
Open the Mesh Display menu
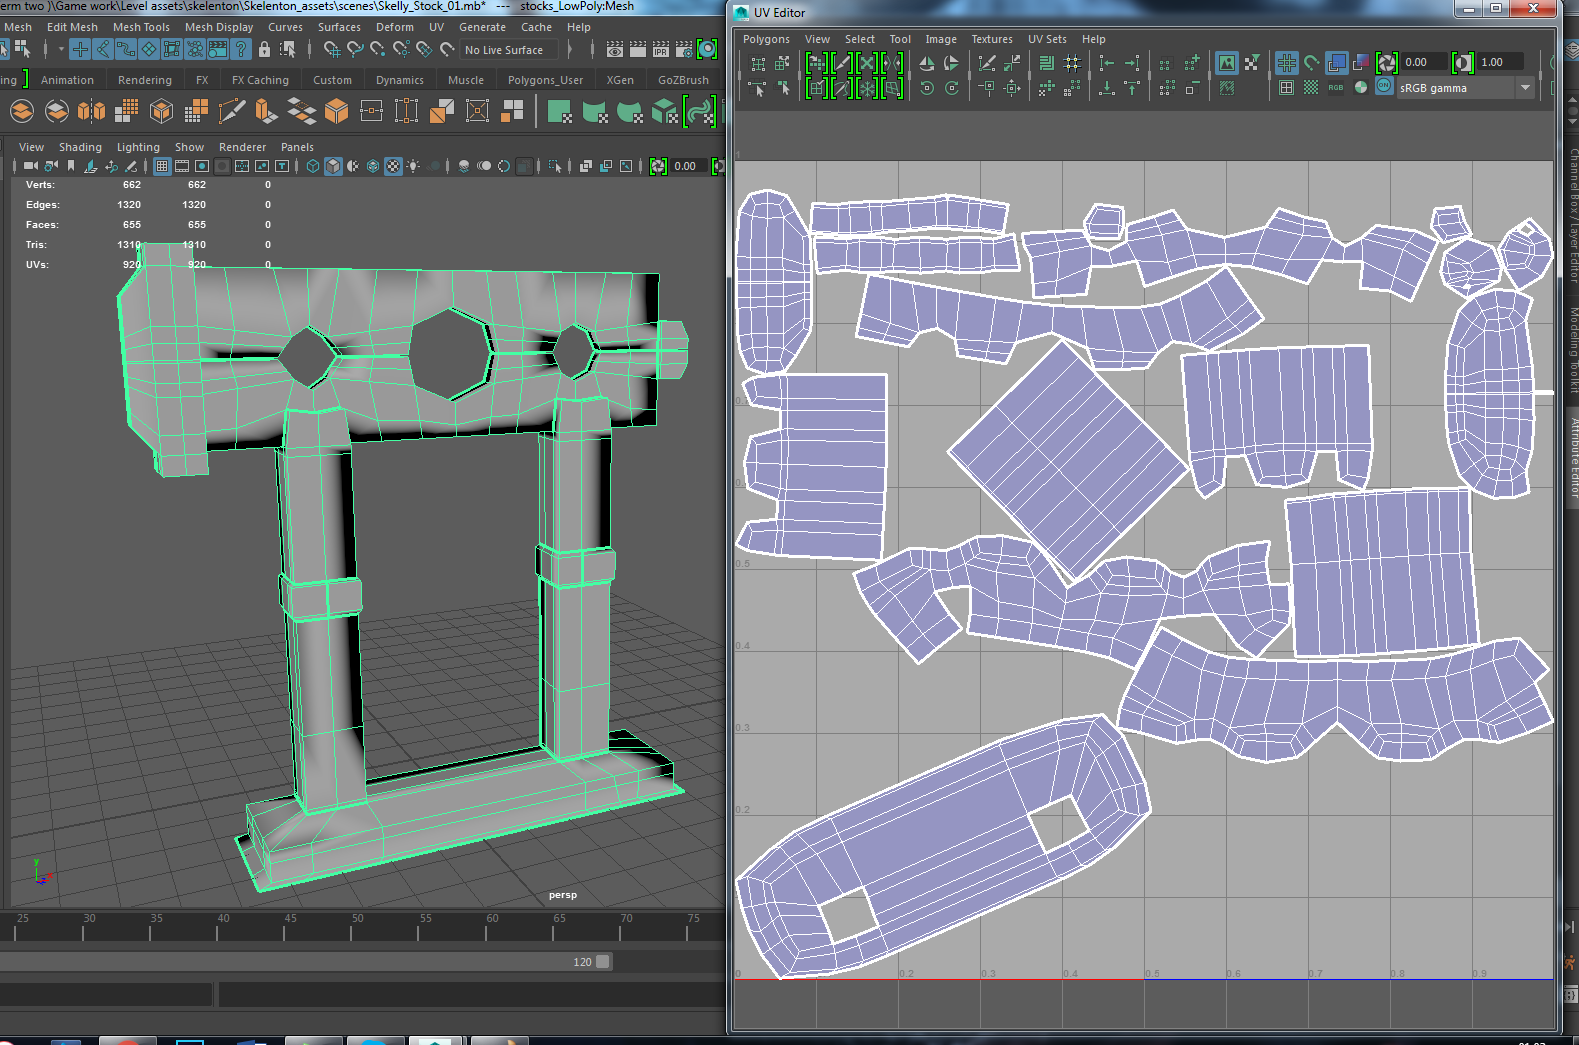point(218,27)
